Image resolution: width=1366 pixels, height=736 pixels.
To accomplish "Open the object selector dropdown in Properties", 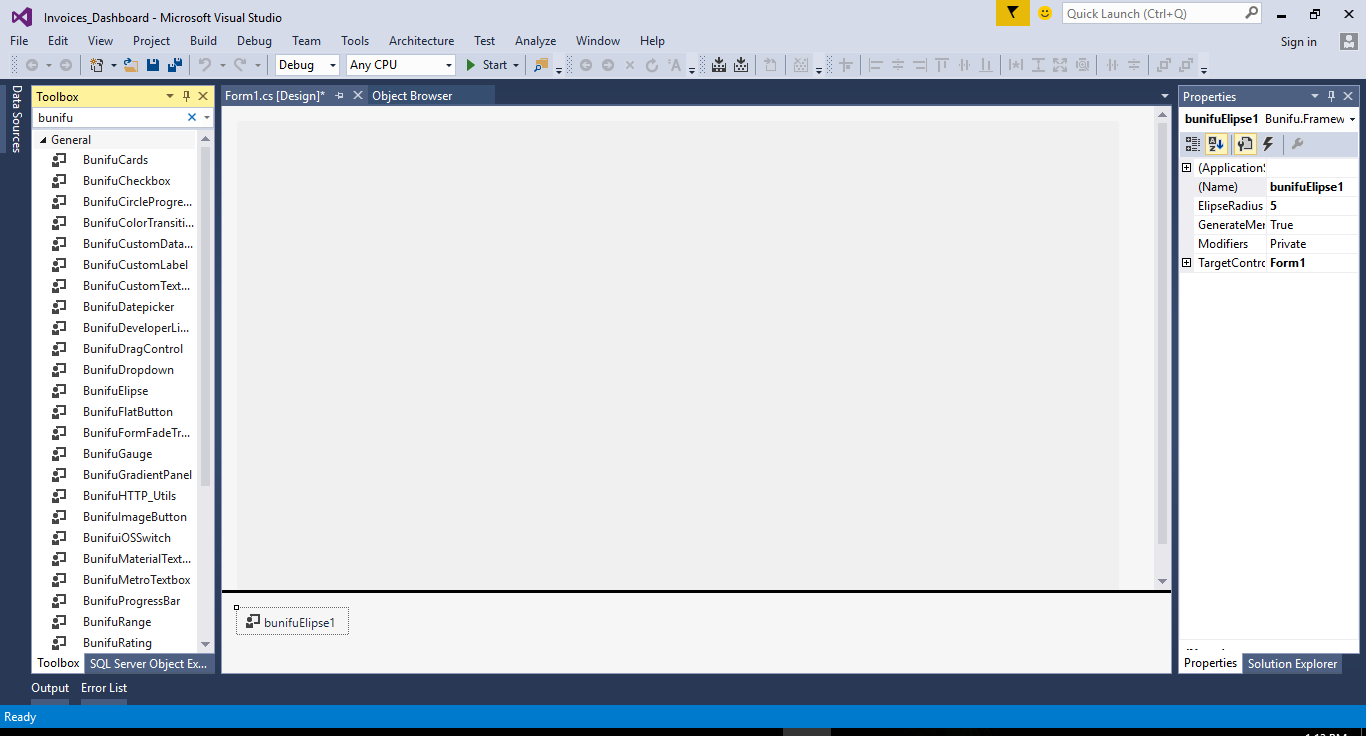I will click(1352, 119).
